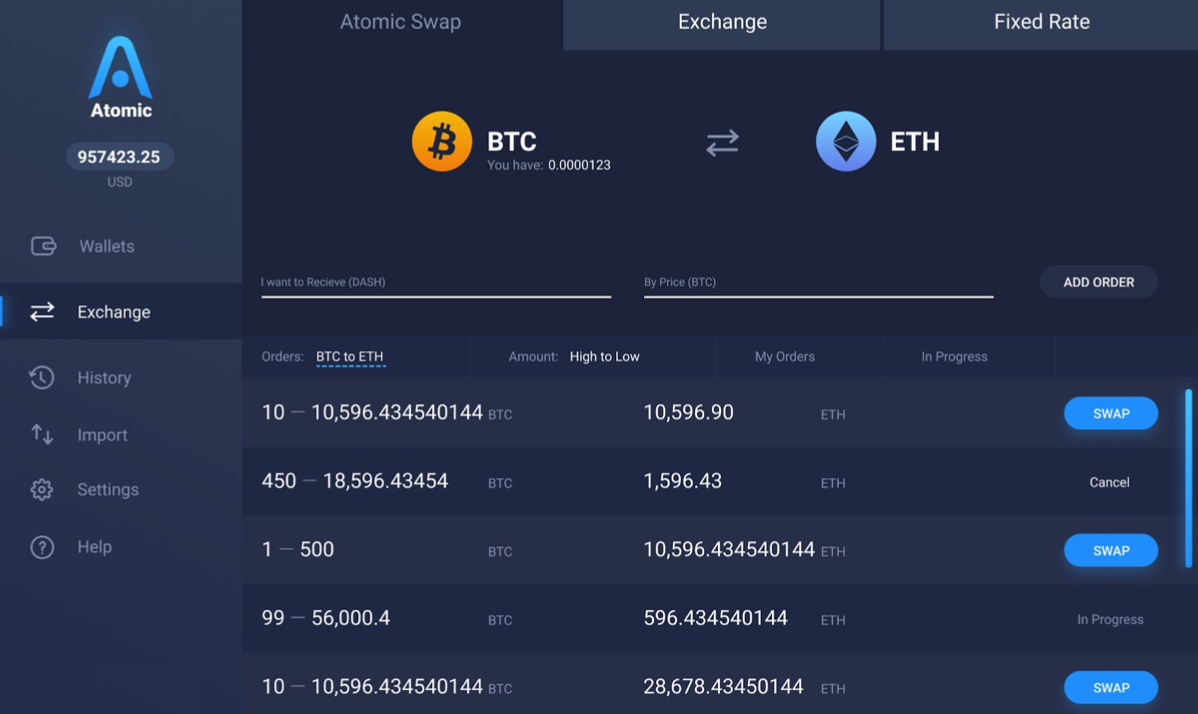The height and width of the screenshot is (714, 1198).
Task: Click the 957423.25 balance pill
Action: [119, 157]
